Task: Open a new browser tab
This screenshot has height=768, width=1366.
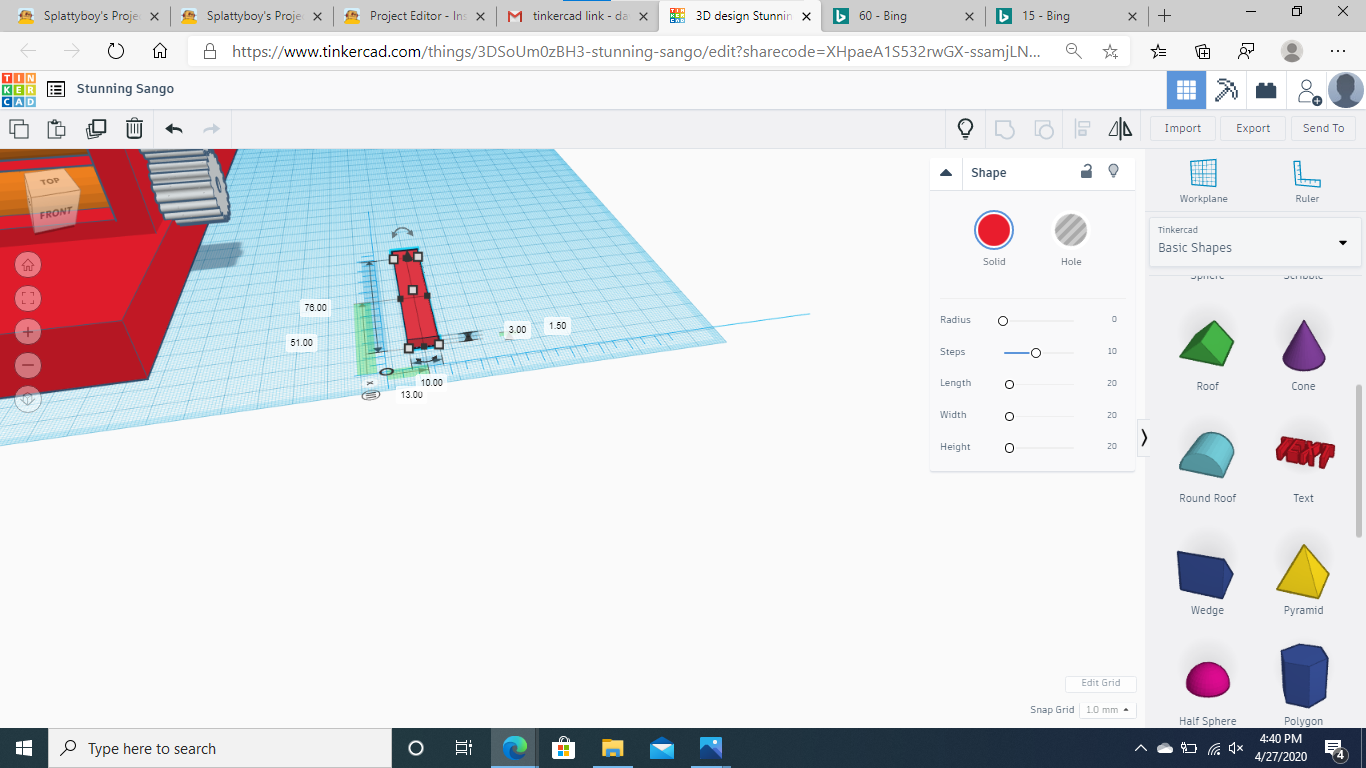Action: 1164,16
